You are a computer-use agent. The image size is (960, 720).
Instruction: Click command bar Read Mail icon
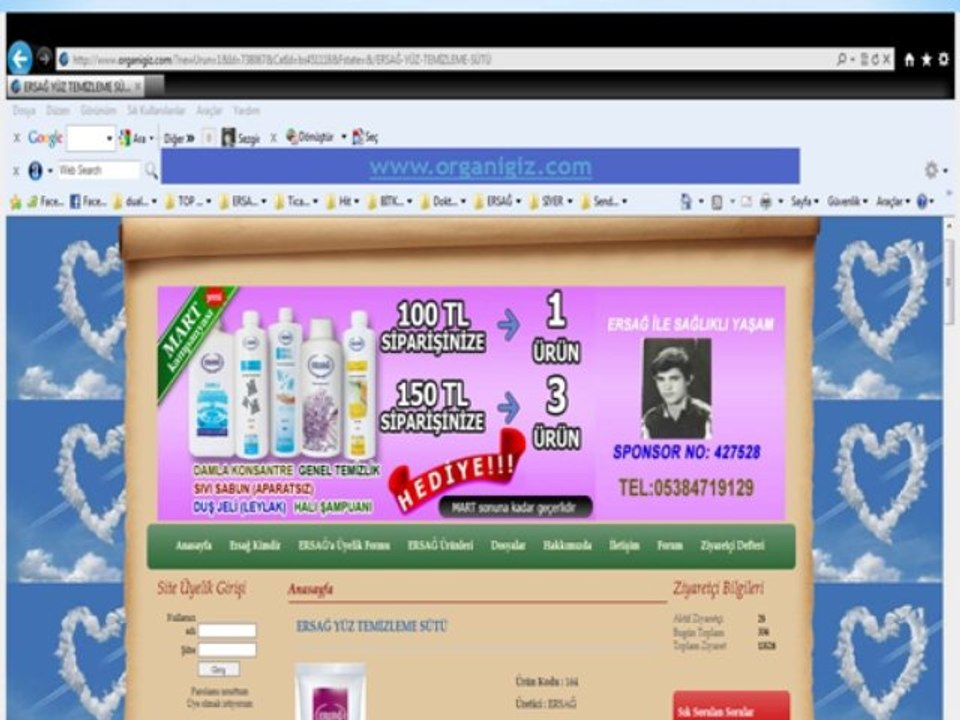pos(746,201)
